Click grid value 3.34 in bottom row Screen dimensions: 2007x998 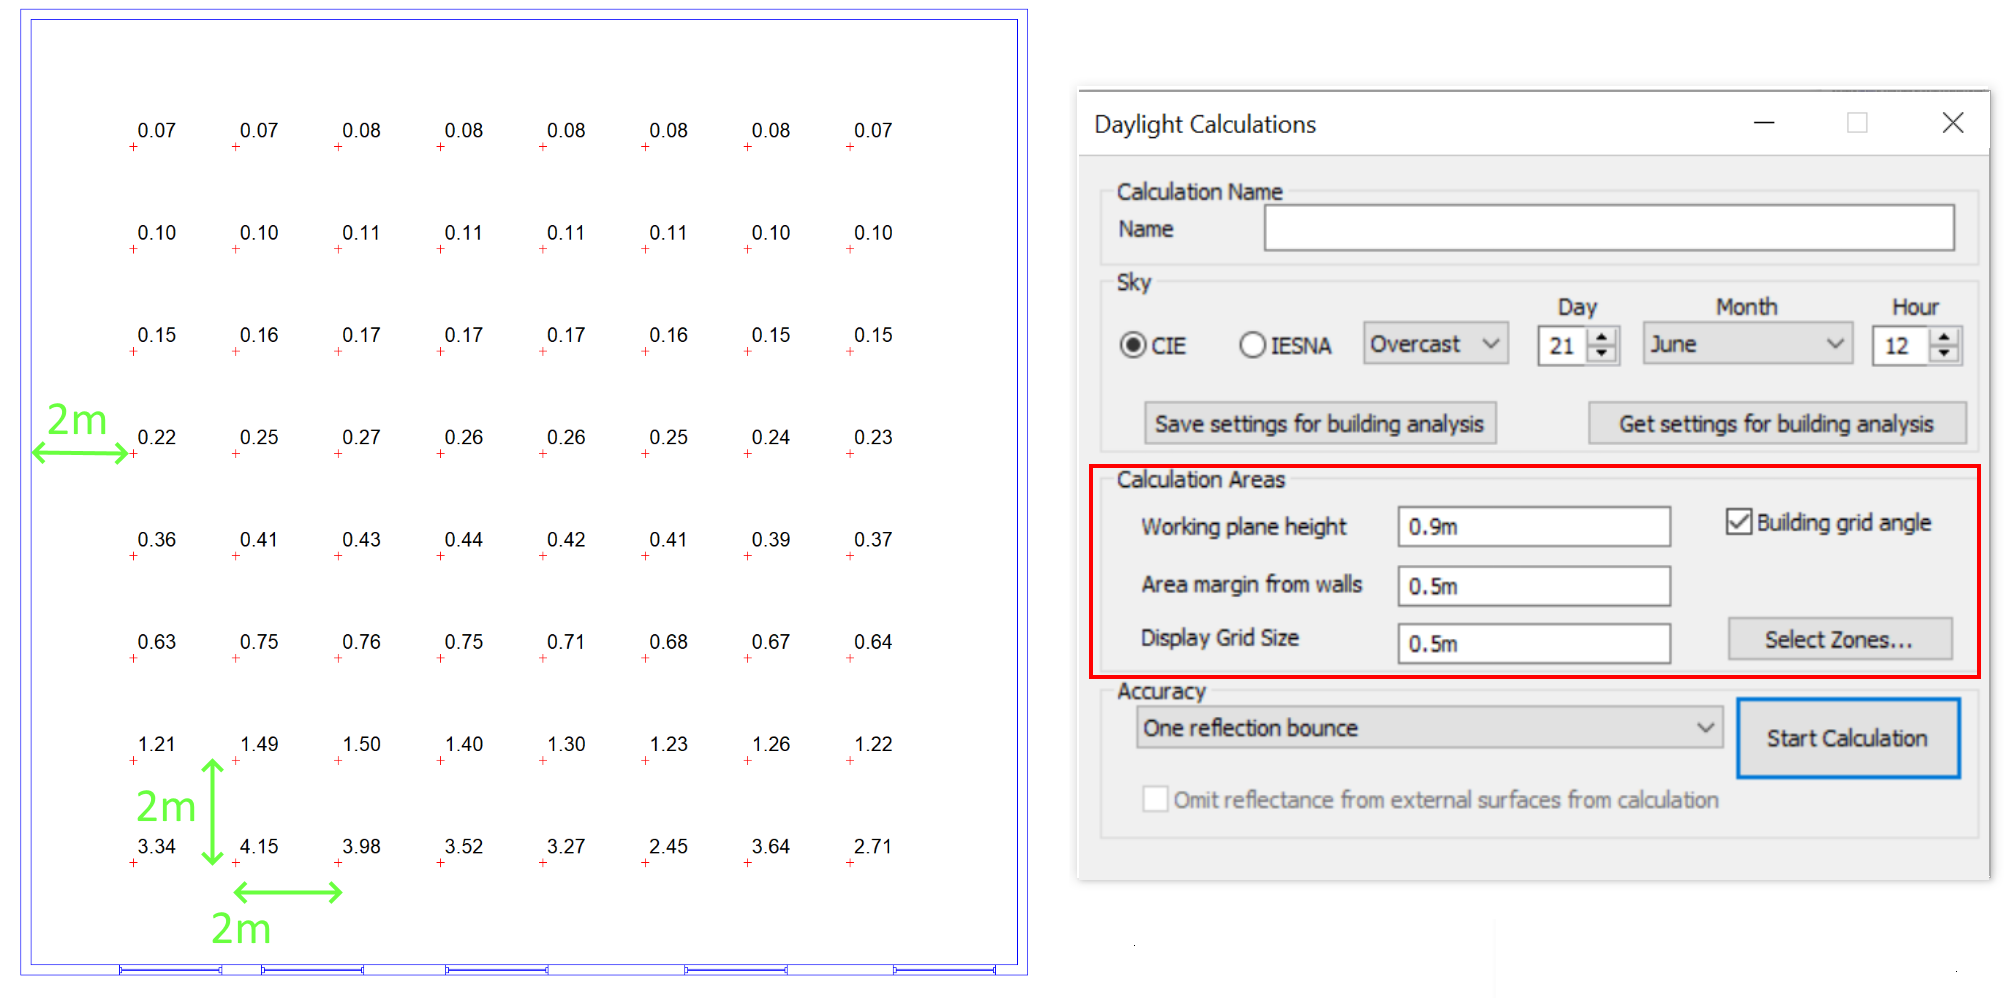click(157, 847)
